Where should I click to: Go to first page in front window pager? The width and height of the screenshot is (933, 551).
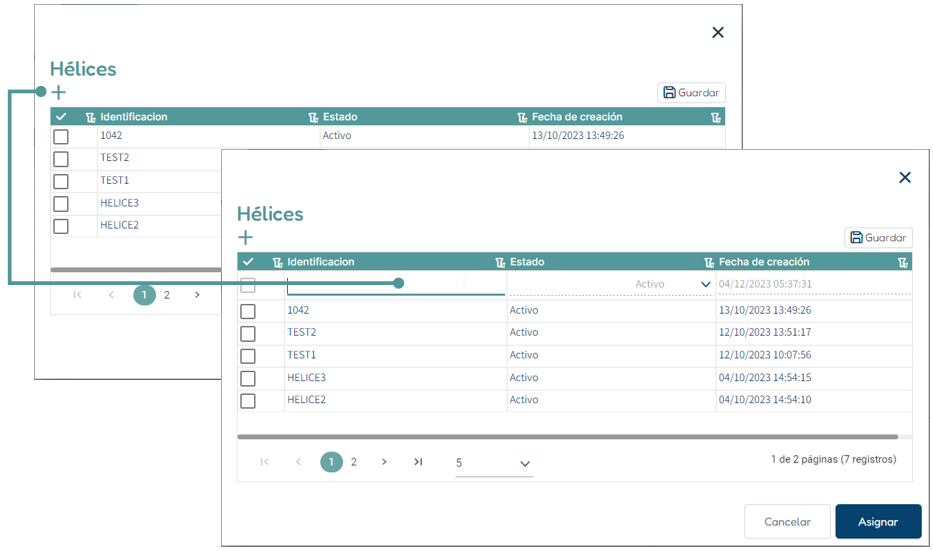click(264, 462)
